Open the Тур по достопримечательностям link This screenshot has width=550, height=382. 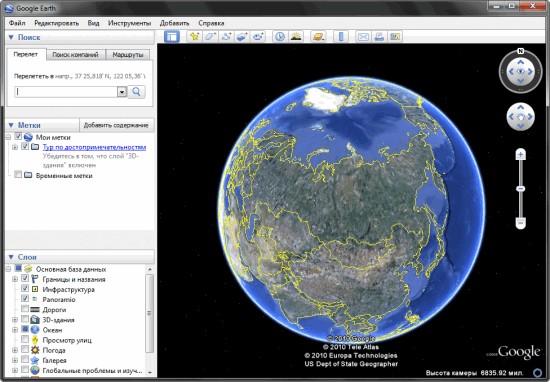(x=94, y=147)
